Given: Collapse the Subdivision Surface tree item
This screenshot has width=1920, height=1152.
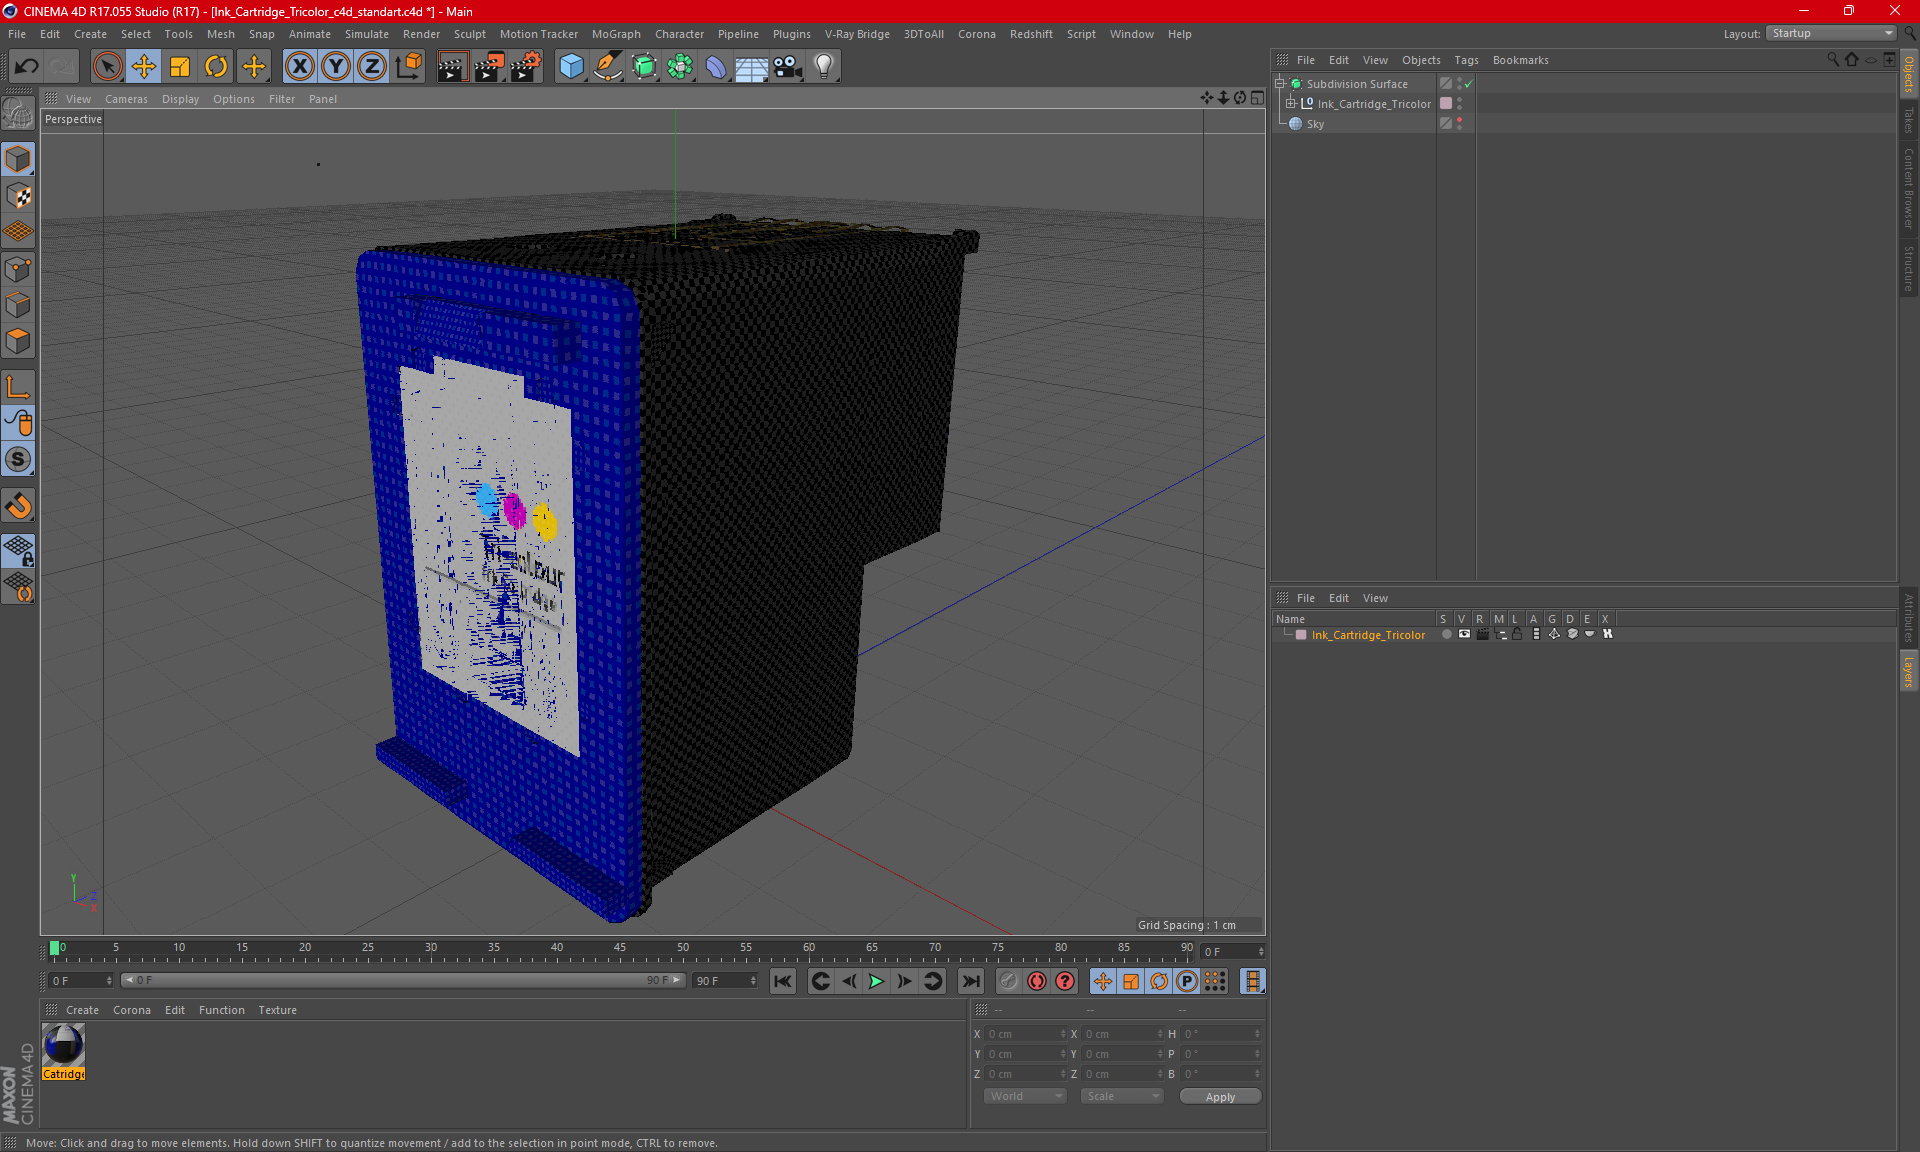Looking at the screenshot, I should coord(1280,84).
